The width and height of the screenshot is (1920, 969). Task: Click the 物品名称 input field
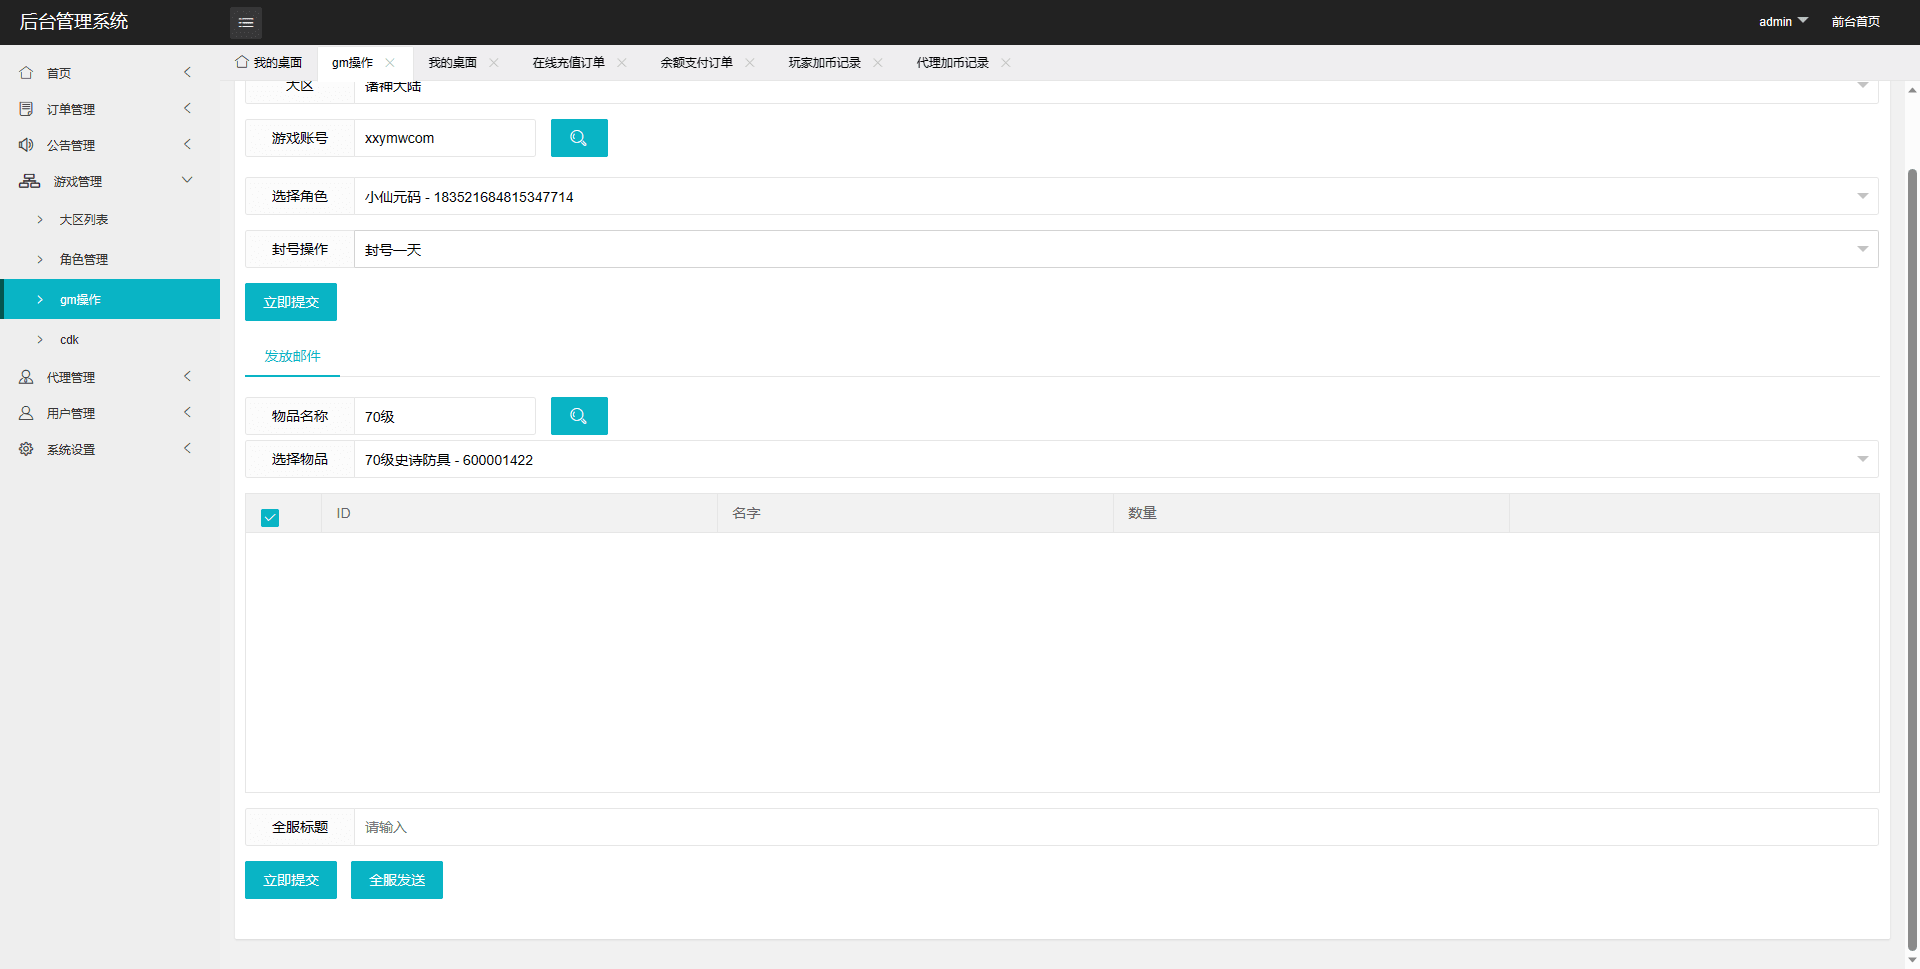click(445, 416)
